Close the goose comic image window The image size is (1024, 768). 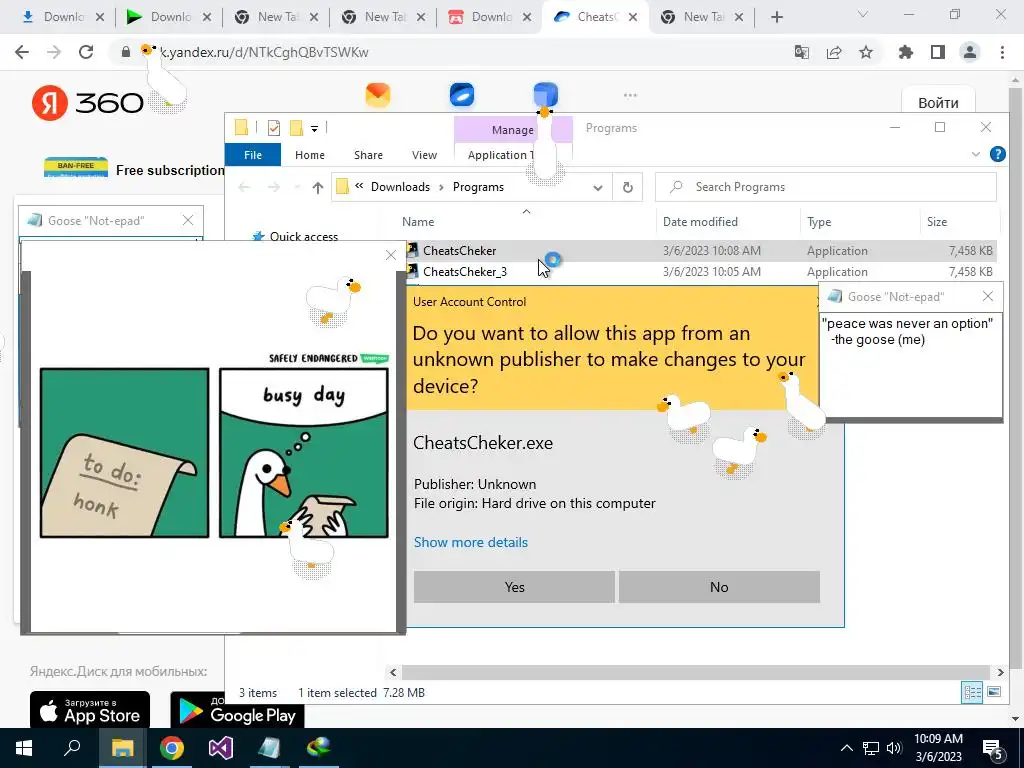click(391, 255)
